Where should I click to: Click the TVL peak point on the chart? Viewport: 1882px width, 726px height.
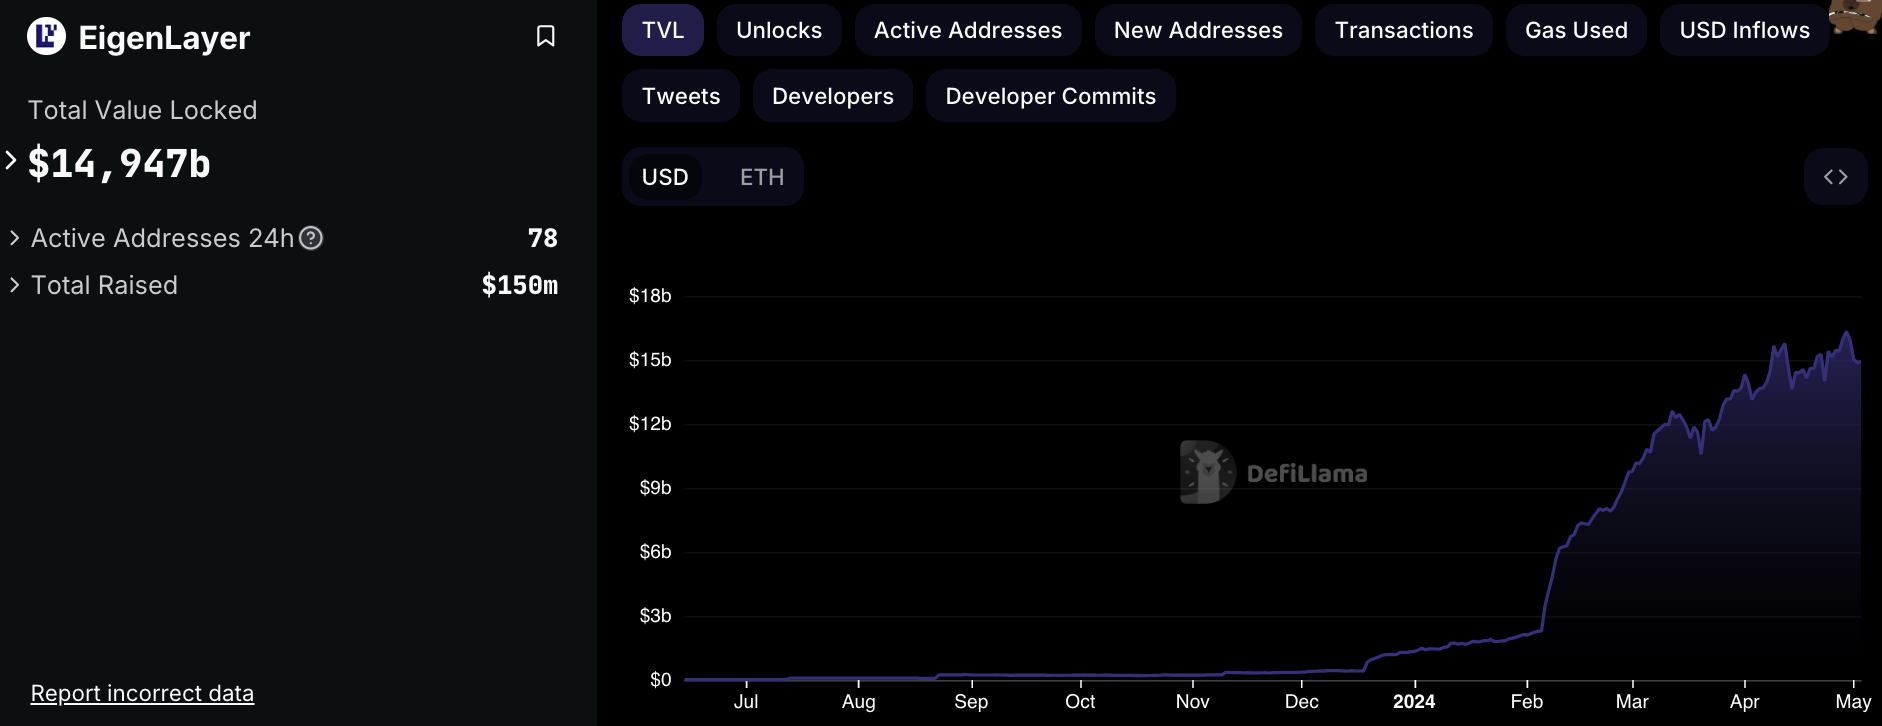pyautogui.click(x=1846, y=333)
